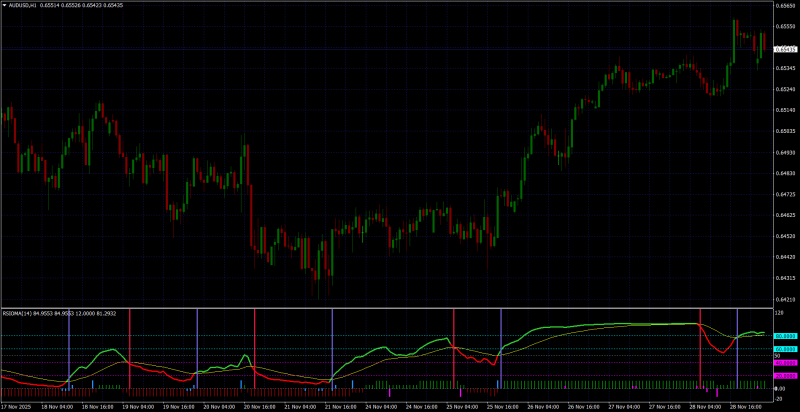Click the magenta 20.0000 indicator level tag
Screen dimensions: 800x412
pos(785,376)
